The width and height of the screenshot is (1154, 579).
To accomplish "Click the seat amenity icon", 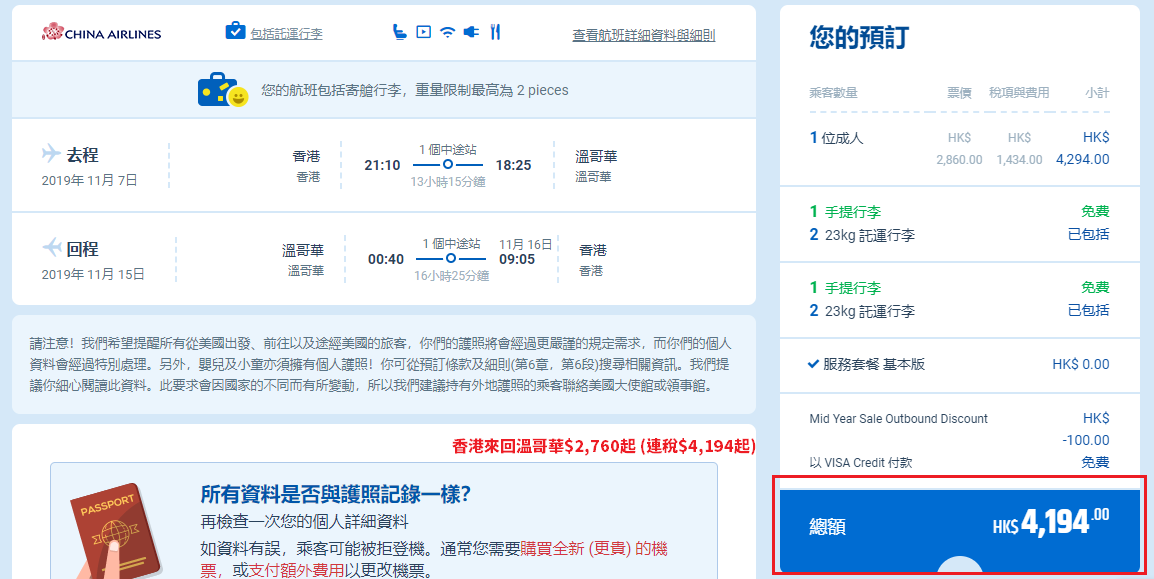I will pos(400,32).
